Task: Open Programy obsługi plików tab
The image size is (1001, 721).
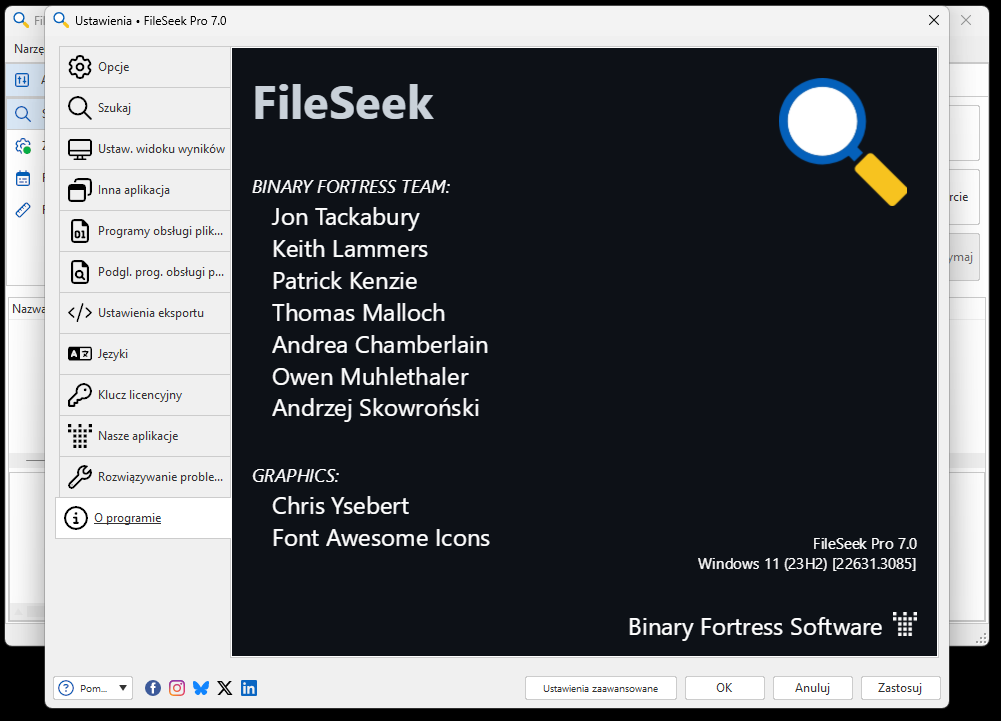Action: click(x=145, y=231)
